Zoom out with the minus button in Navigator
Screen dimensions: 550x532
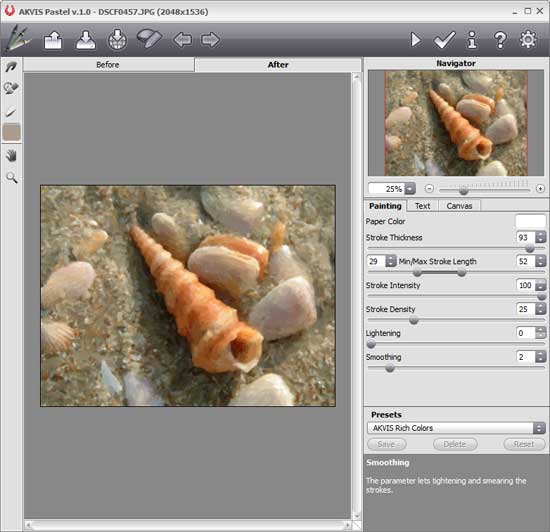pos(429,189)
